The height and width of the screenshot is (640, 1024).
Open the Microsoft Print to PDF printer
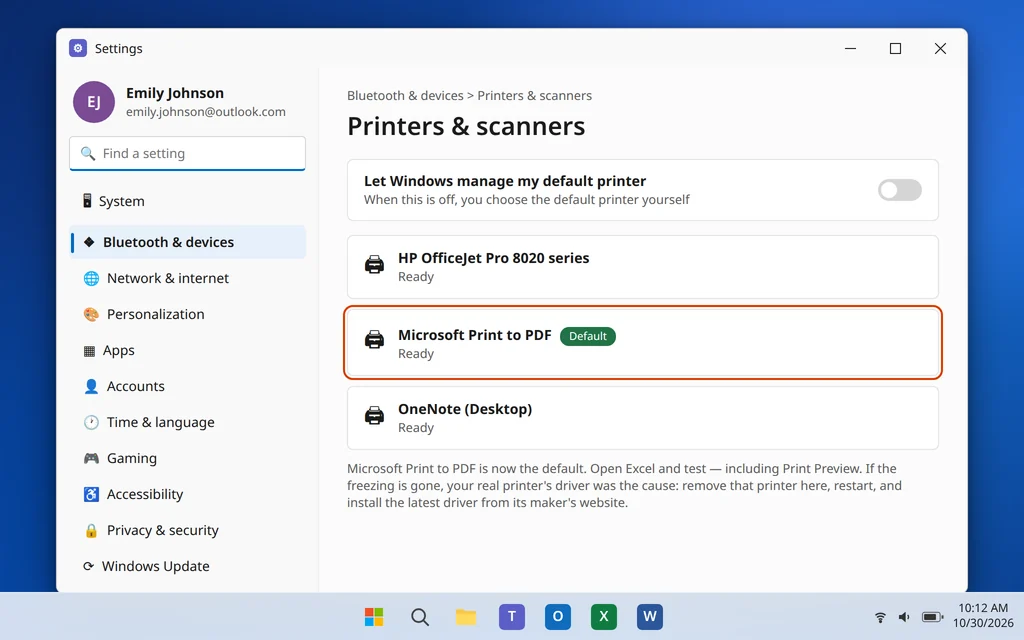click(643, 342)
